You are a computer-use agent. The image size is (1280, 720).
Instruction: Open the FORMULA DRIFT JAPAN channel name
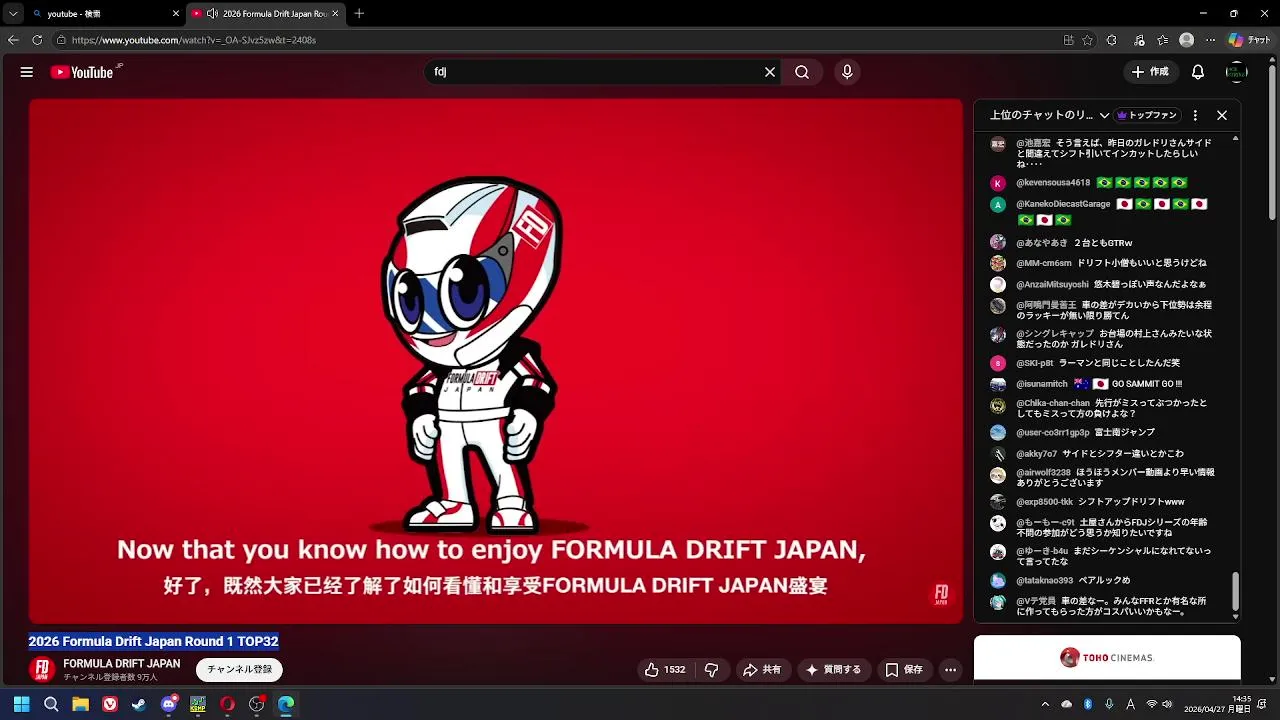[x=122, y=664]
